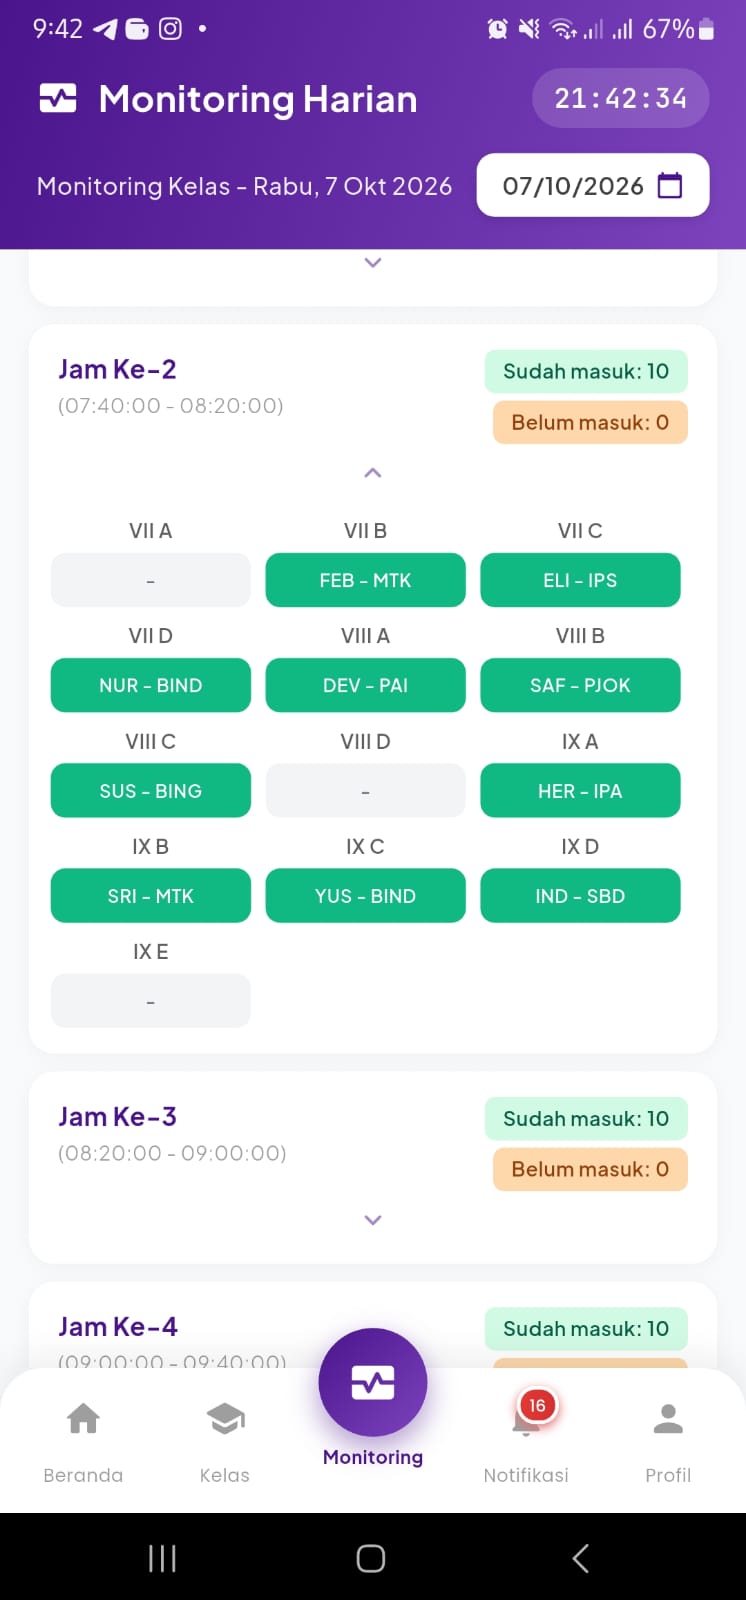This screenshot has width=746, height=1600.
Task: Tap the VIII B class label
Action: coord(580,636)
